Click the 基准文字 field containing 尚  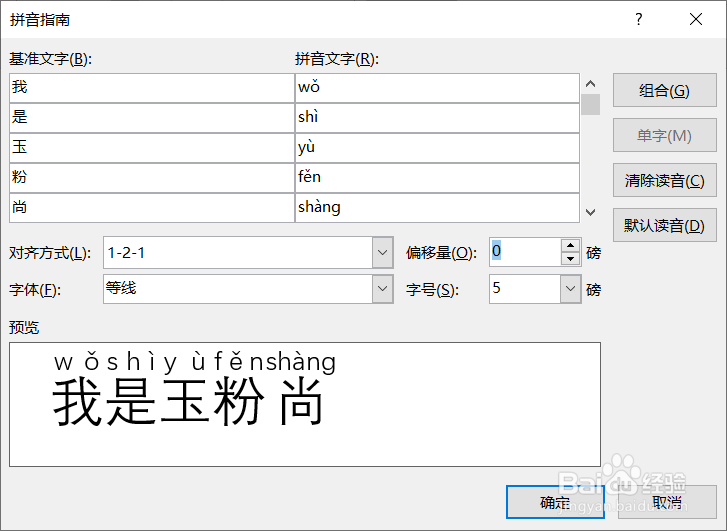[x=152, y=208]
